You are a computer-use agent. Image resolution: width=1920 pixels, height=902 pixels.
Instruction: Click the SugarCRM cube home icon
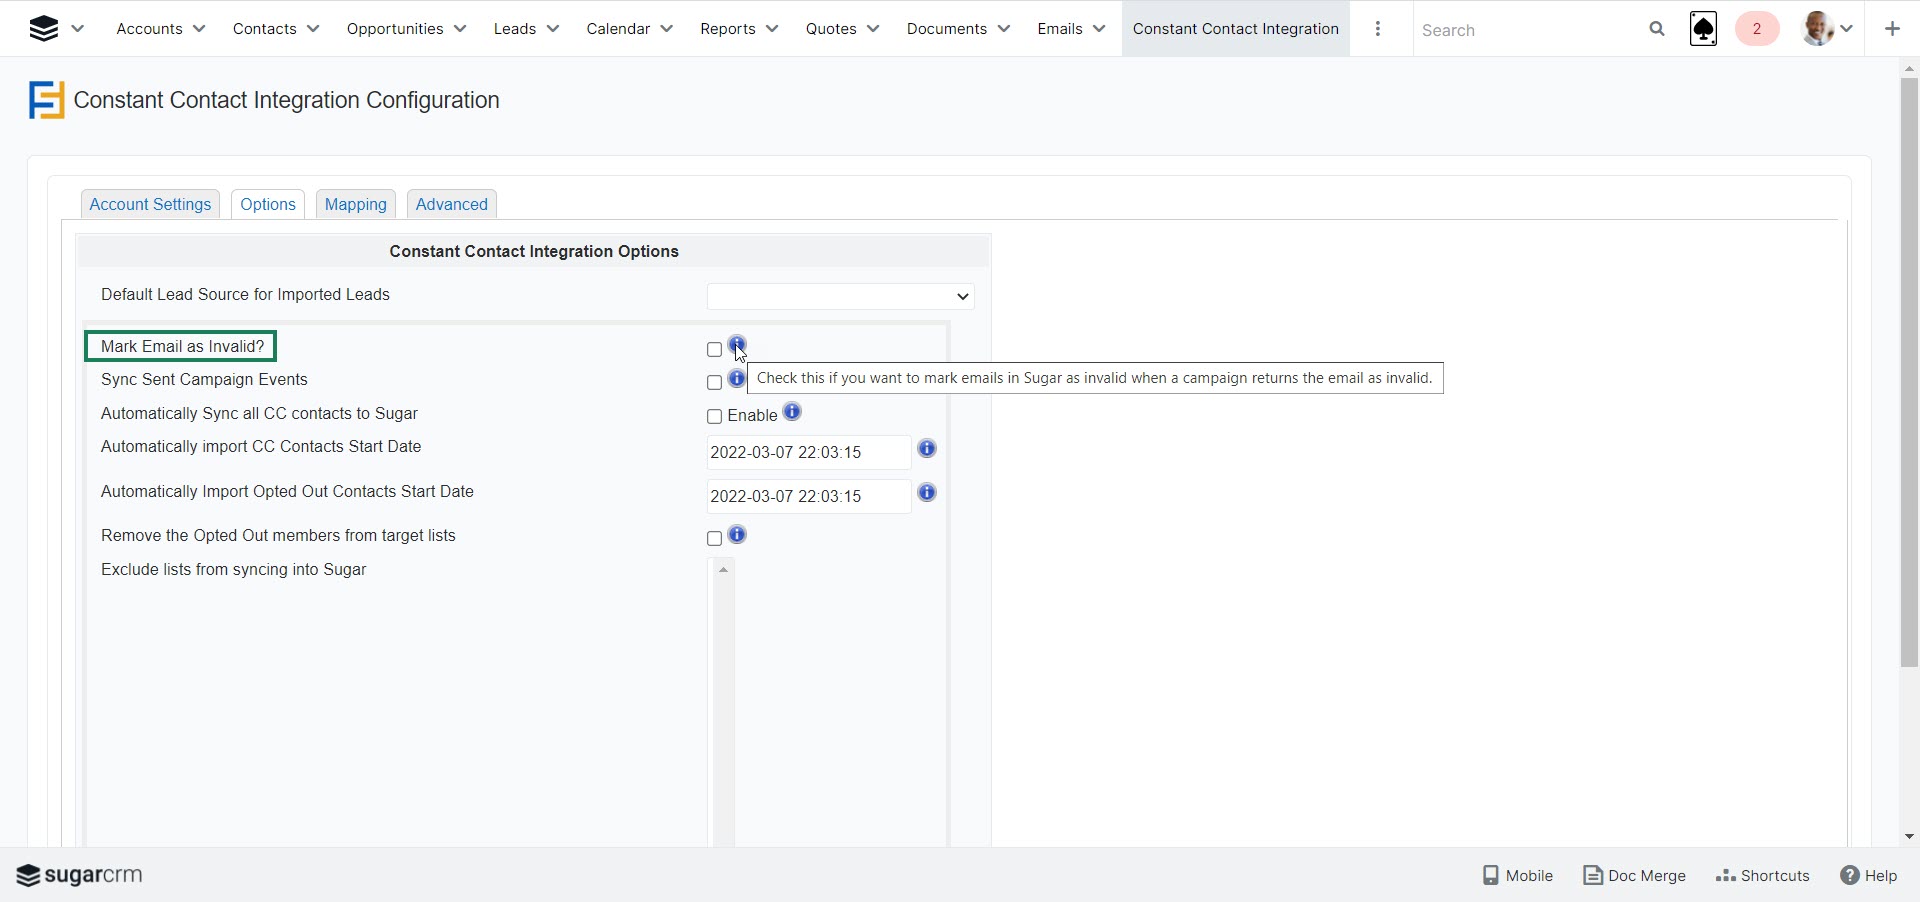click(x=43, y=29)
